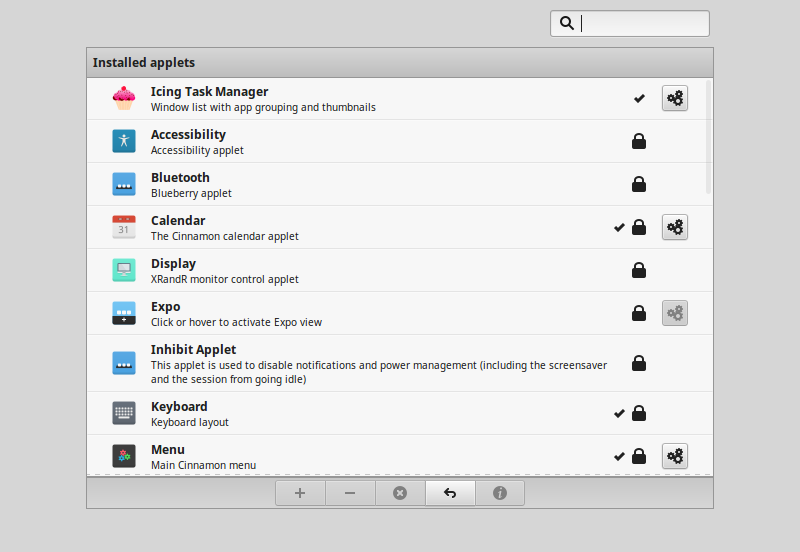Click lock icon on Bluetooth row

tap(639, 184)
